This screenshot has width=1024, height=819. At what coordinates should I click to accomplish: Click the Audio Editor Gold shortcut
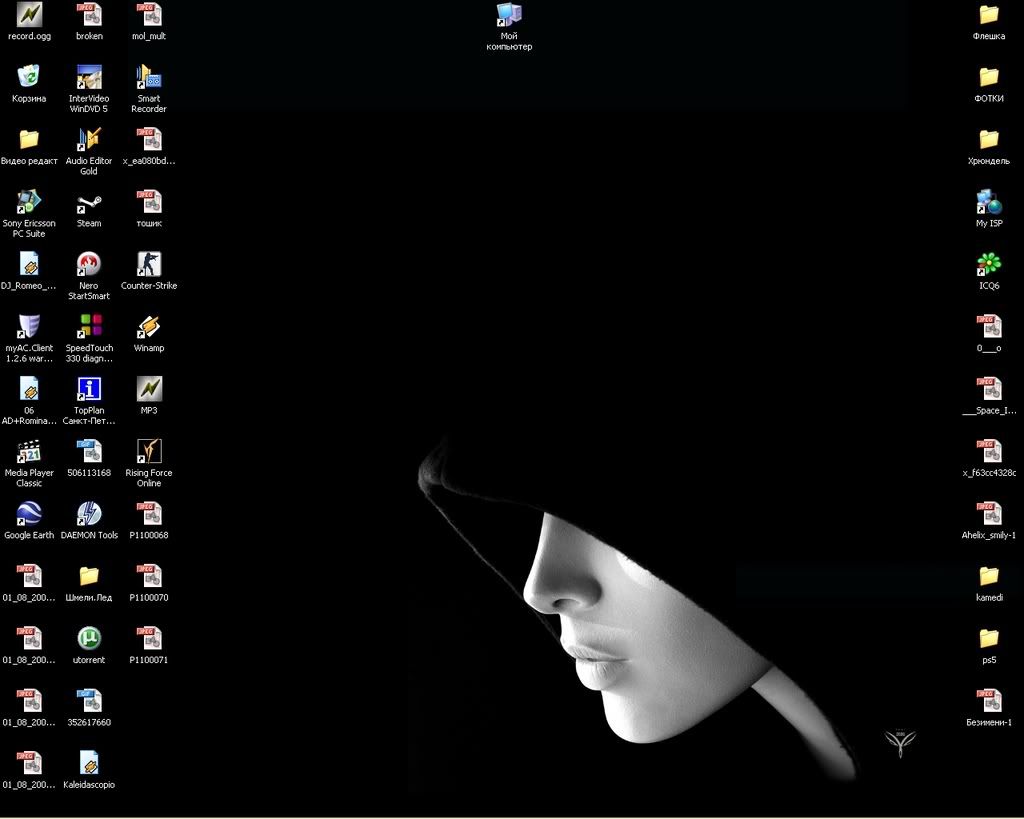89,140
